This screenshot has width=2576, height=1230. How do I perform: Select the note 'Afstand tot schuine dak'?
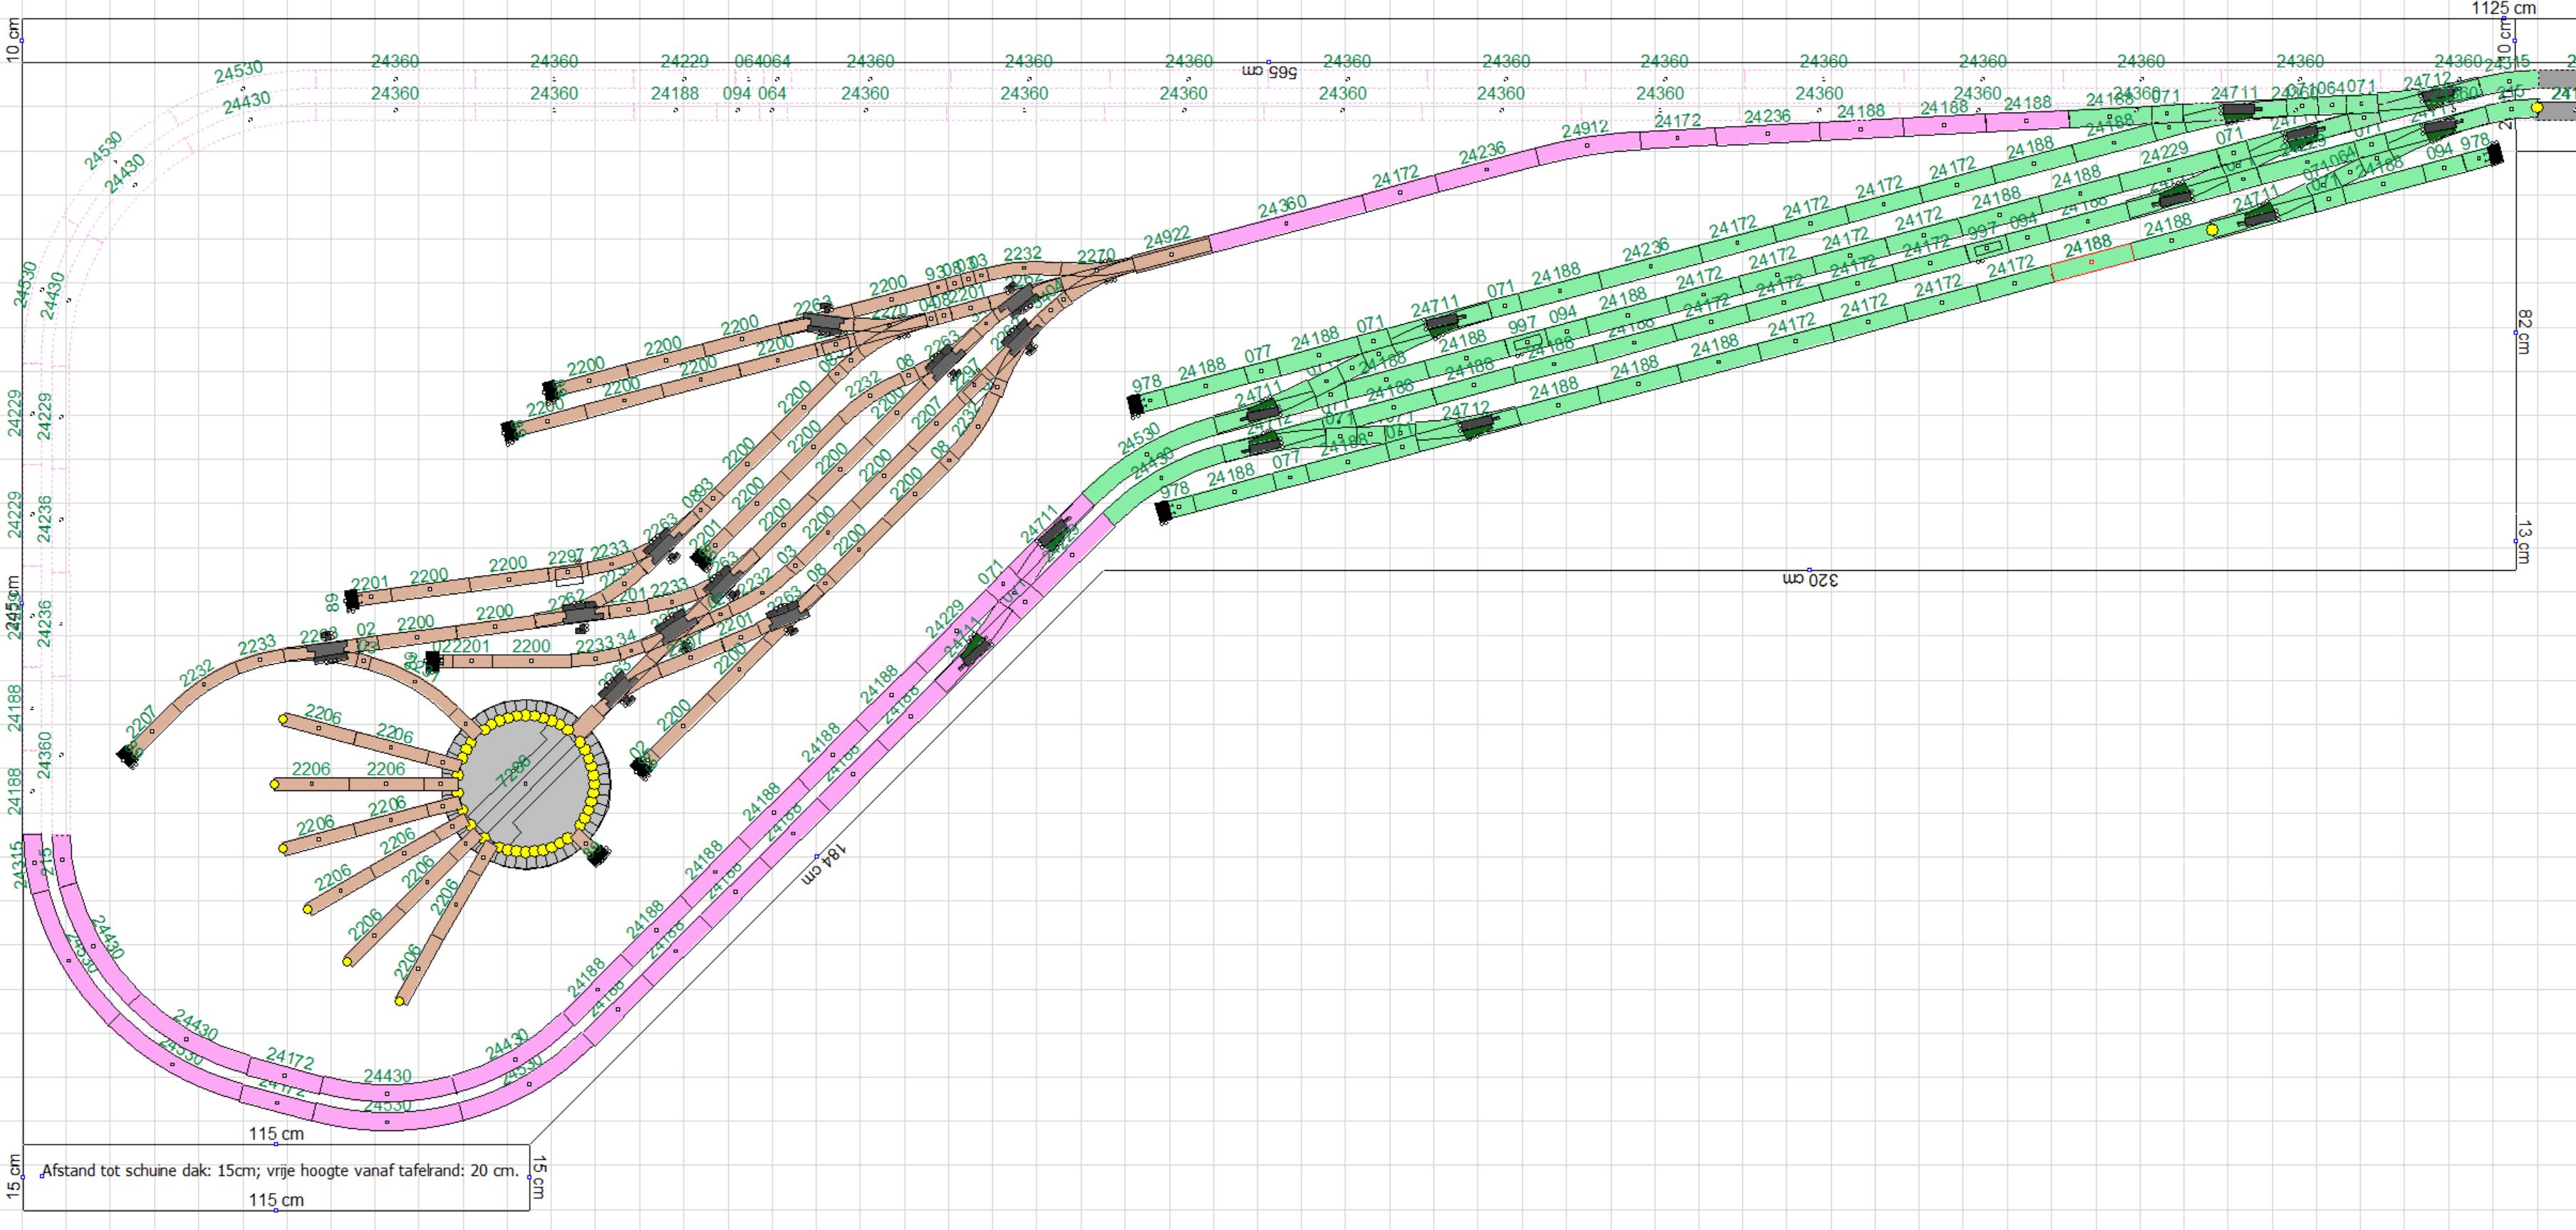[x=280, y=1170]
